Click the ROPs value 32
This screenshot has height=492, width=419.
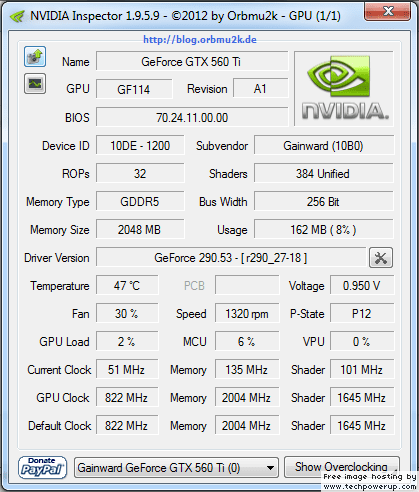(140, 173)
